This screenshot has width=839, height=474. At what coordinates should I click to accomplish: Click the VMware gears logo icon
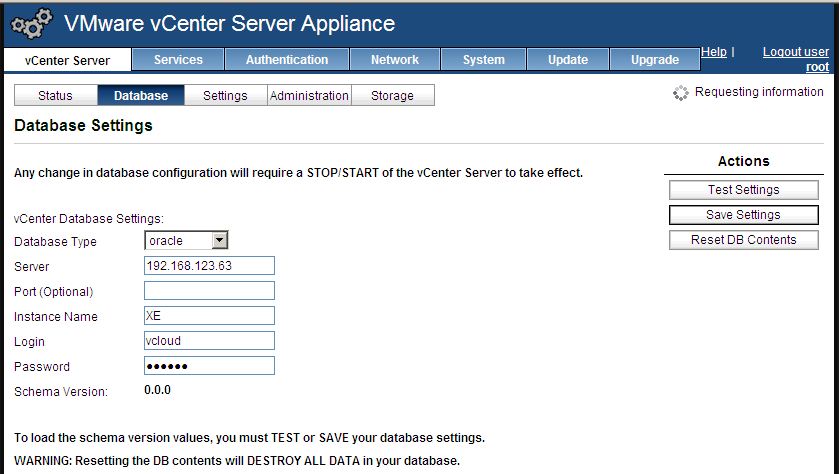coord(31,24)
